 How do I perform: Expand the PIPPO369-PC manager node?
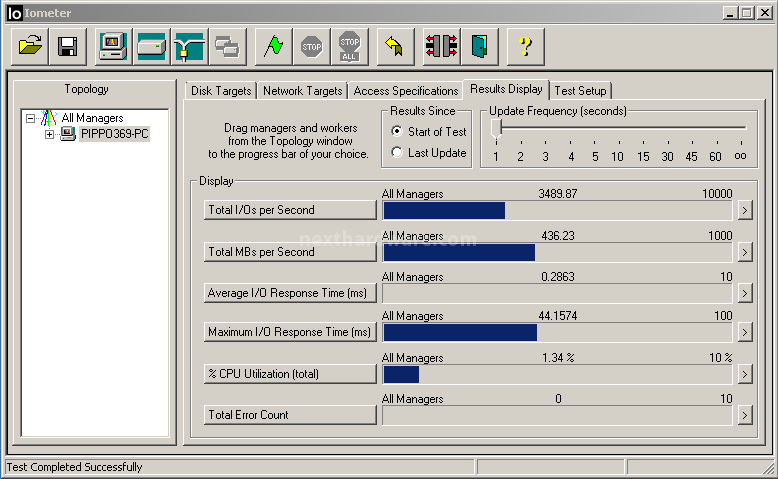[x=49, y=134]
